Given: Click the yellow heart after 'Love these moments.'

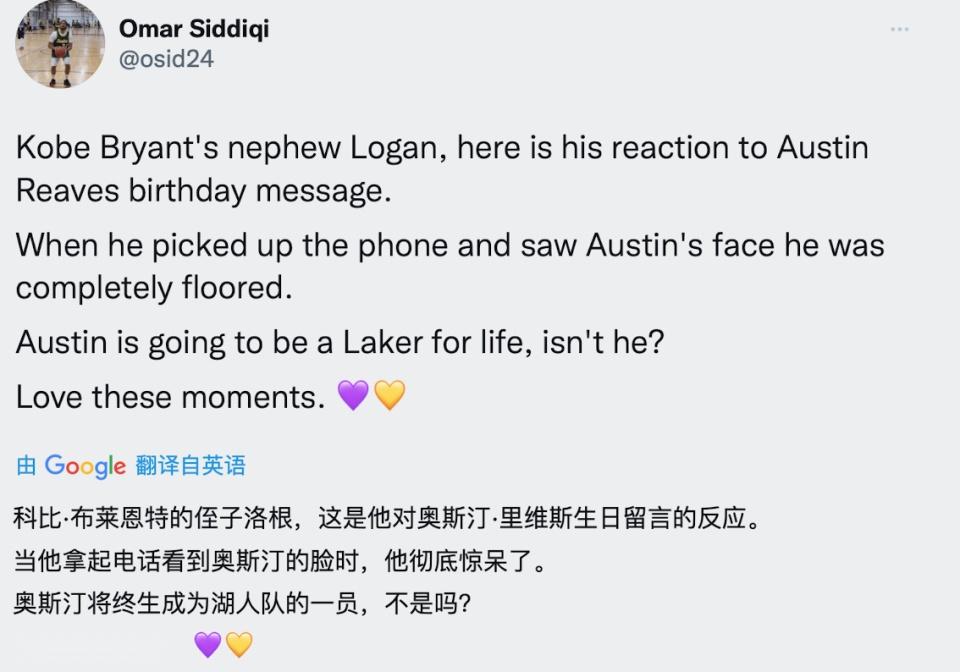Looking at the screenshot, I should pos(388,397).
